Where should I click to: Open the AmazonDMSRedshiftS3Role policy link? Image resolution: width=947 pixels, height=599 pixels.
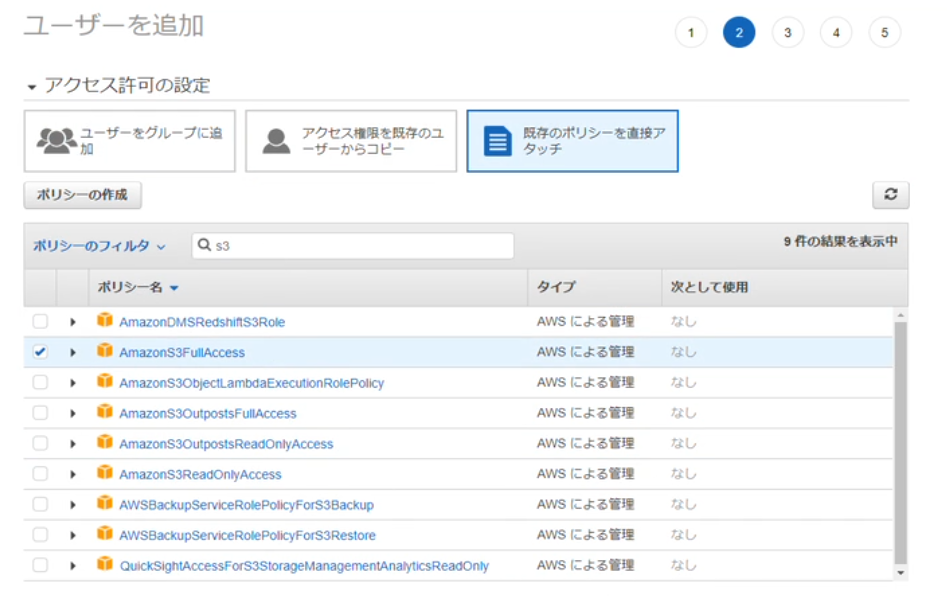(202, 322)
